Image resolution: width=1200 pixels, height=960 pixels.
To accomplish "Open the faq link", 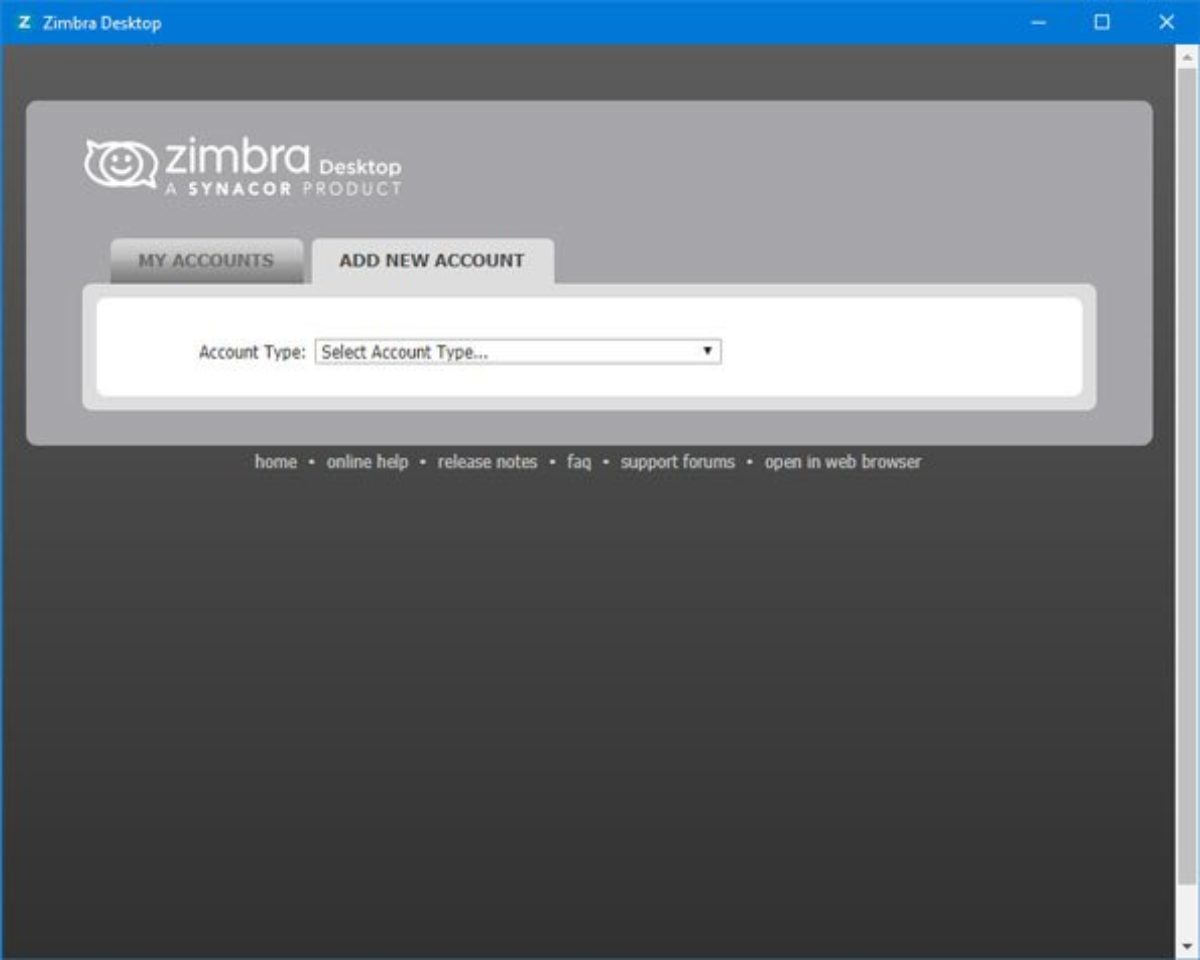I will [x=579, y=462].
